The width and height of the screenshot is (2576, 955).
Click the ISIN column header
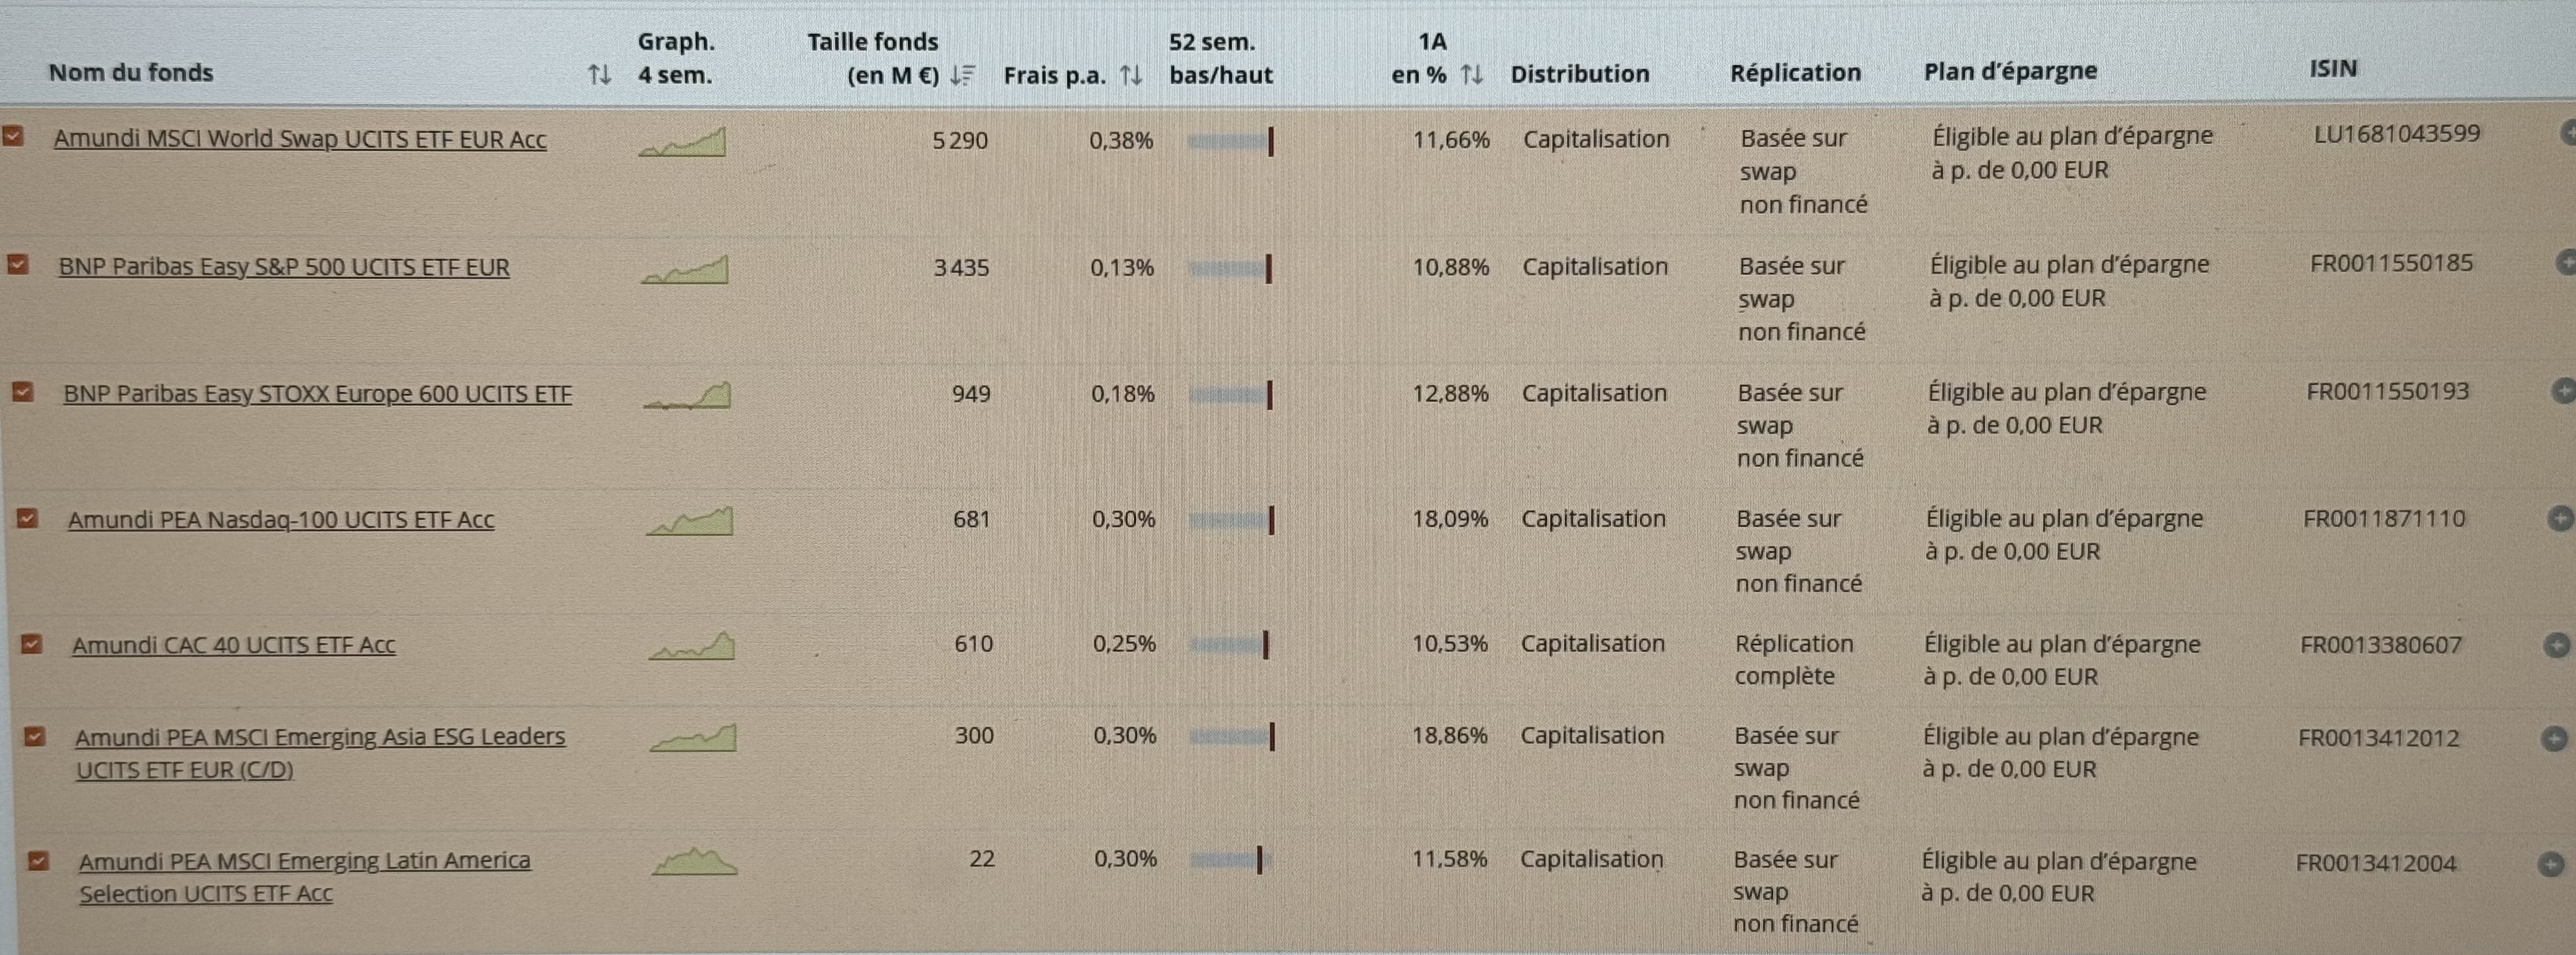point(2333,69)
